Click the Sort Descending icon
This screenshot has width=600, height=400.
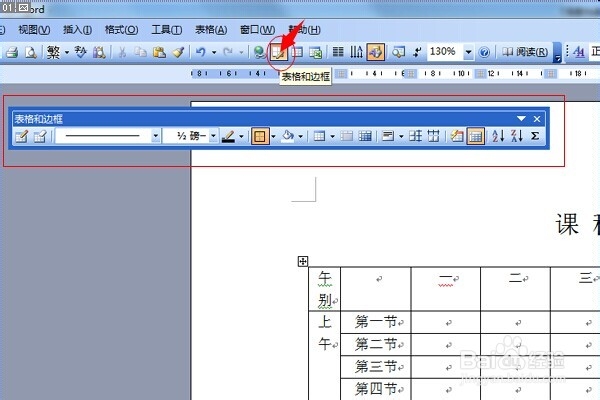point(517,136)
